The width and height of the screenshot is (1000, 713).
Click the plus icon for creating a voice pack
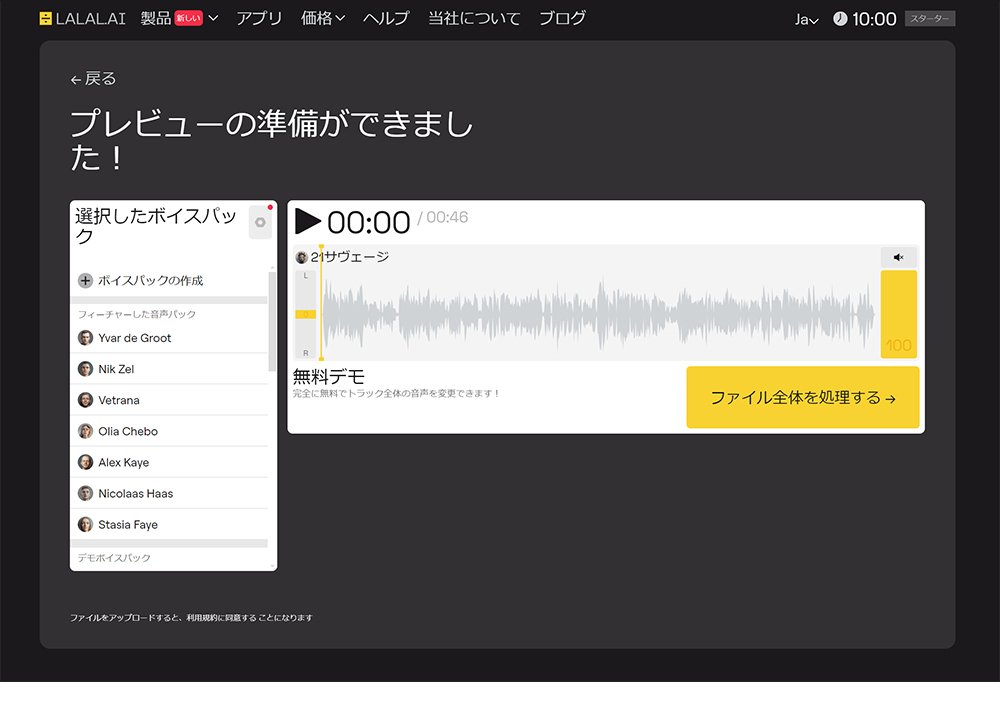click(85, 281)
